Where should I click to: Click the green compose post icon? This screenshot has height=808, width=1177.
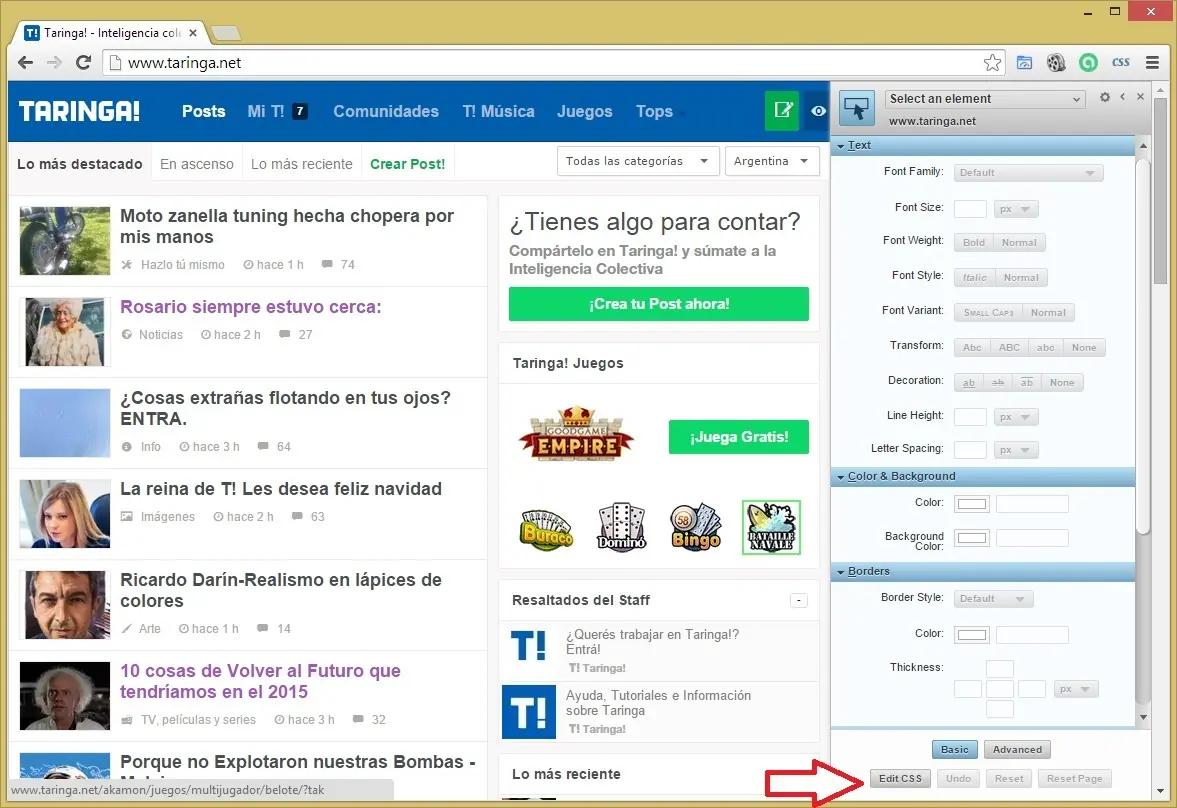click(782, 111)
